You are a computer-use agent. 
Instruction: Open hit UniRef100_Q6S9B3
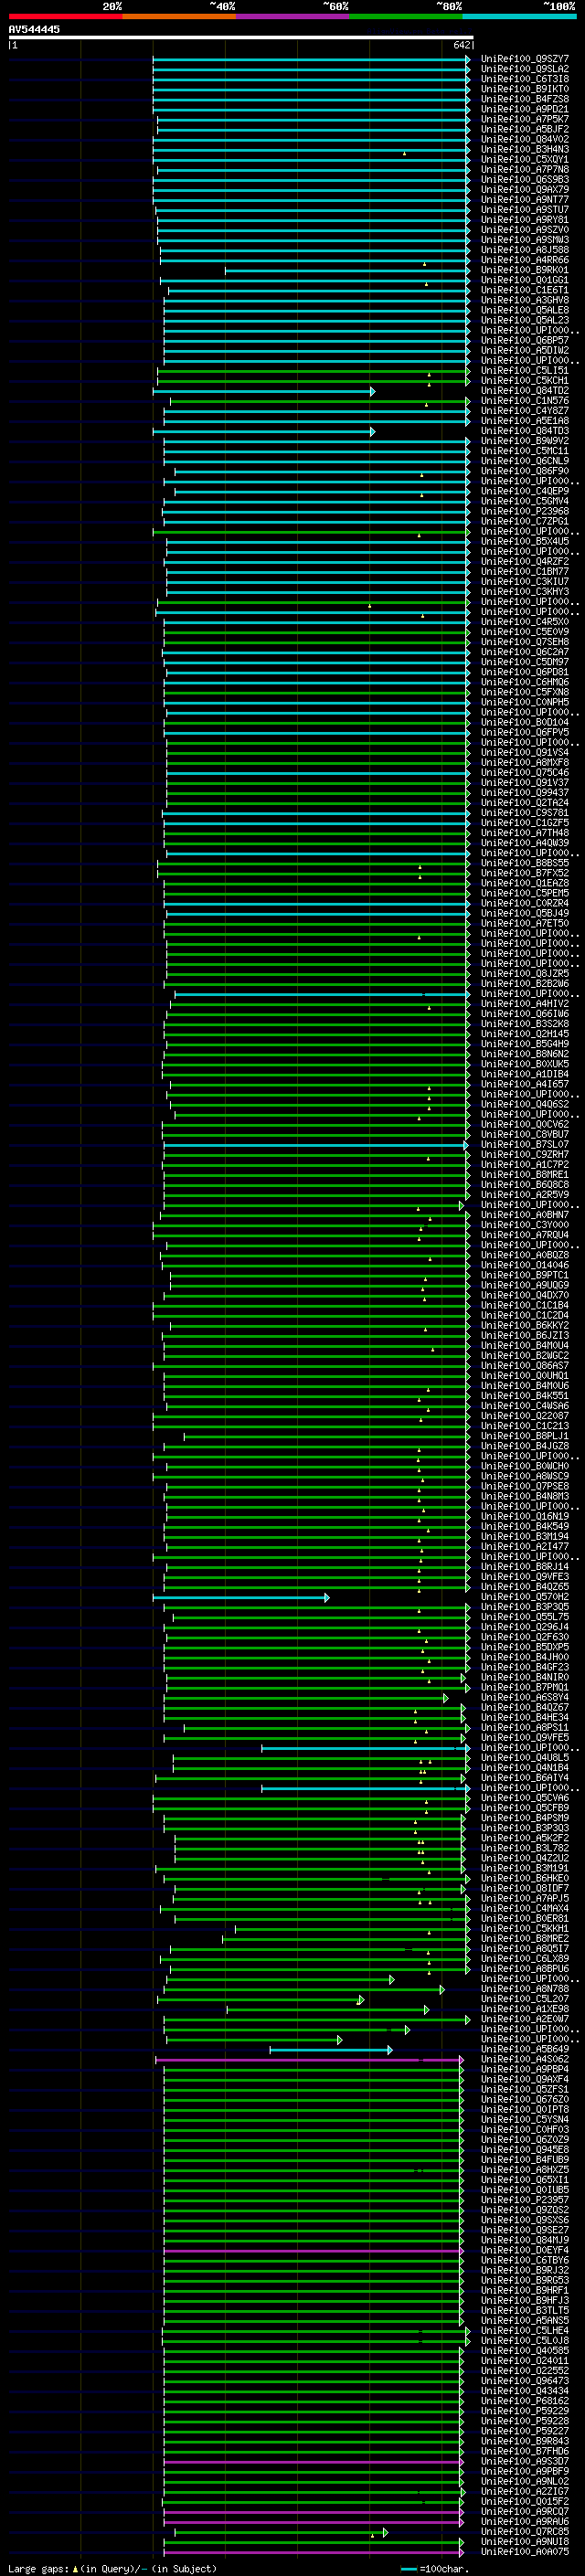point(525,180)
